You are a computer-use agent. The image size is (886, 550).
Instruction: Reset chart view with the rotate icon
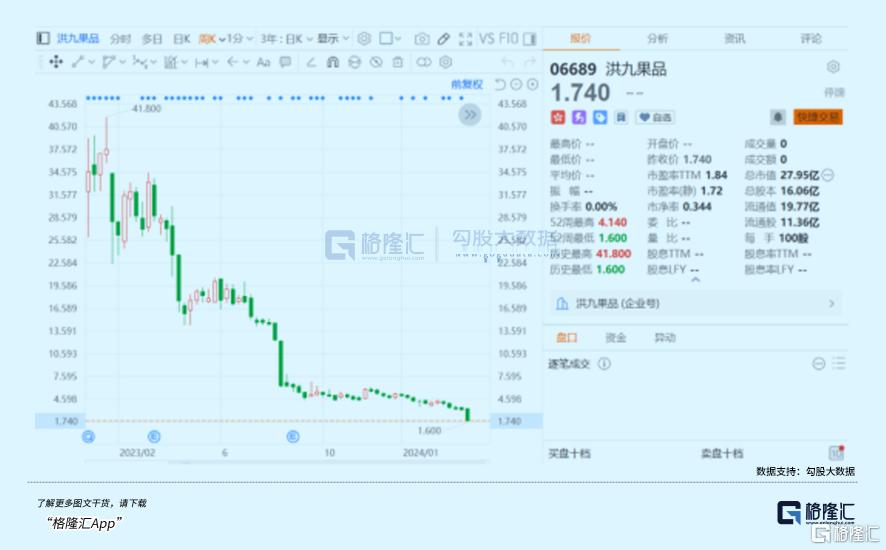500,84
